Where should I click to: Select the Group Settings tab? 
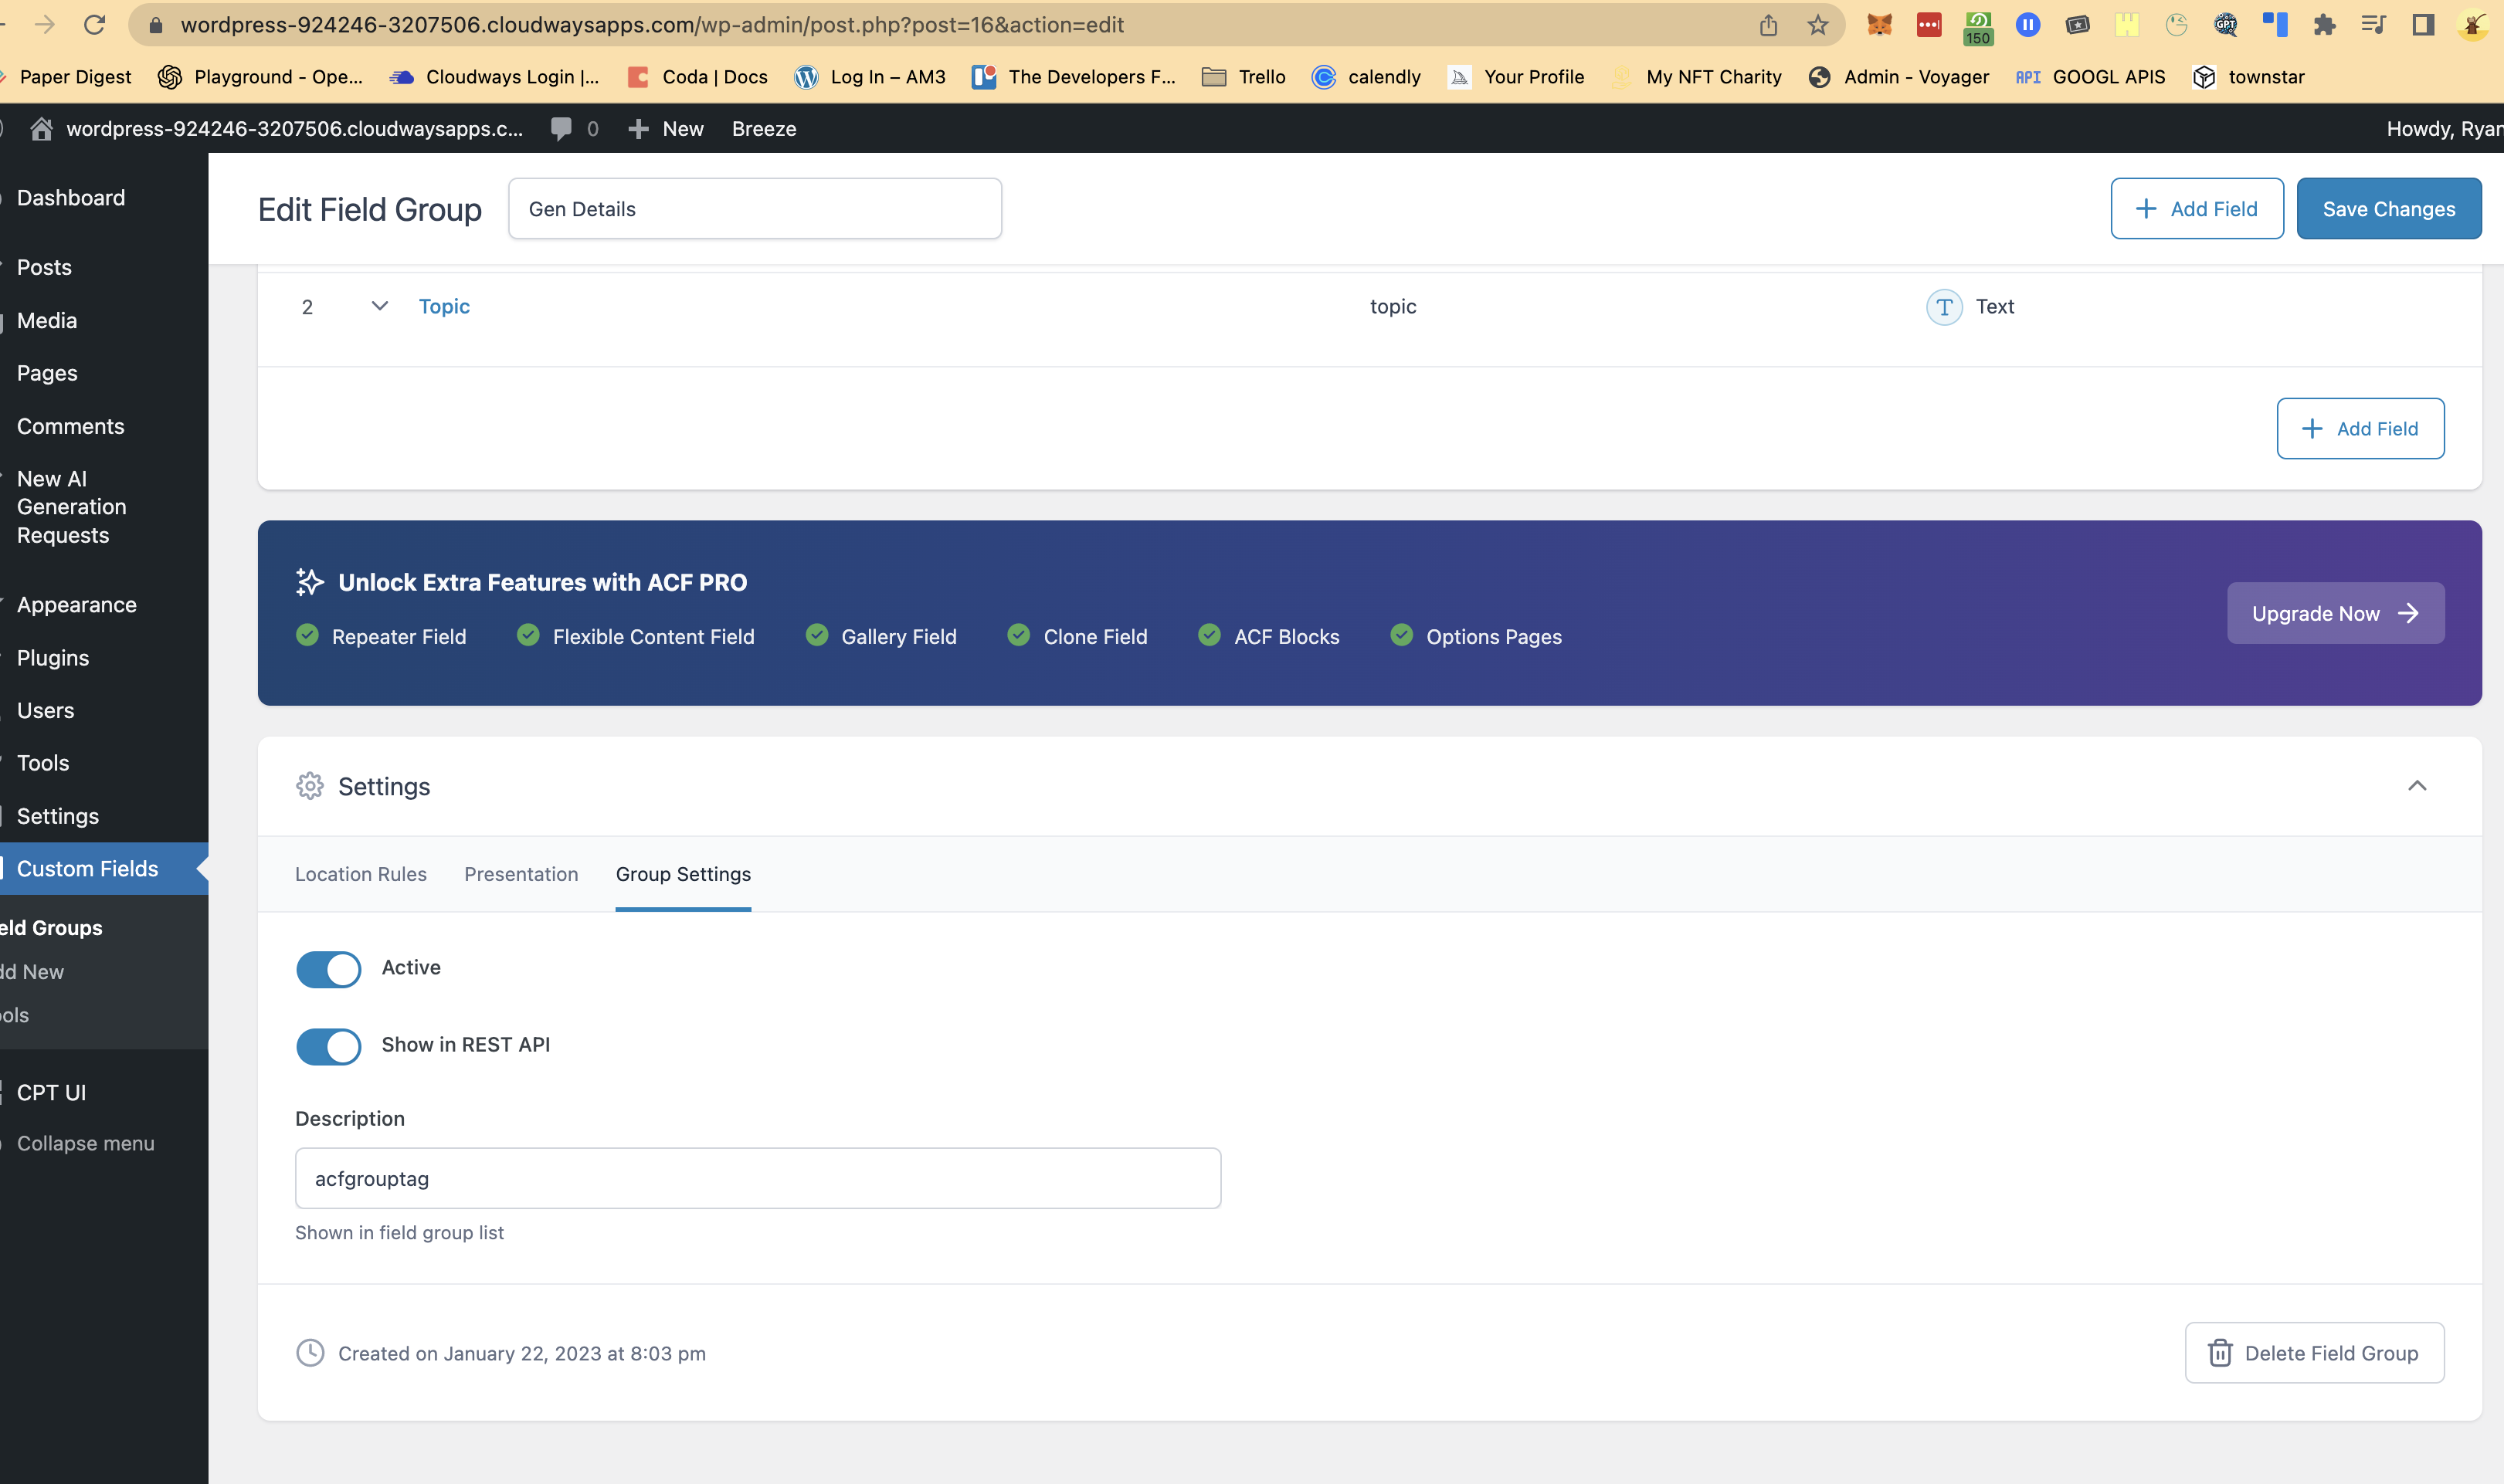click(683, 874)
